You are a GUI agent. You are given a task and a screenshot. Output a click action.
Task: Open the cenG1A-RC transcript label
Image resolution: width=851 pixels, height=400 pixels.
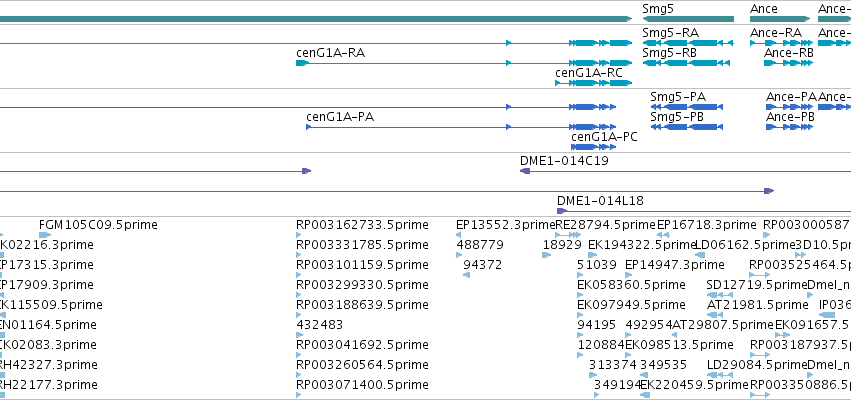pos(589,73)
